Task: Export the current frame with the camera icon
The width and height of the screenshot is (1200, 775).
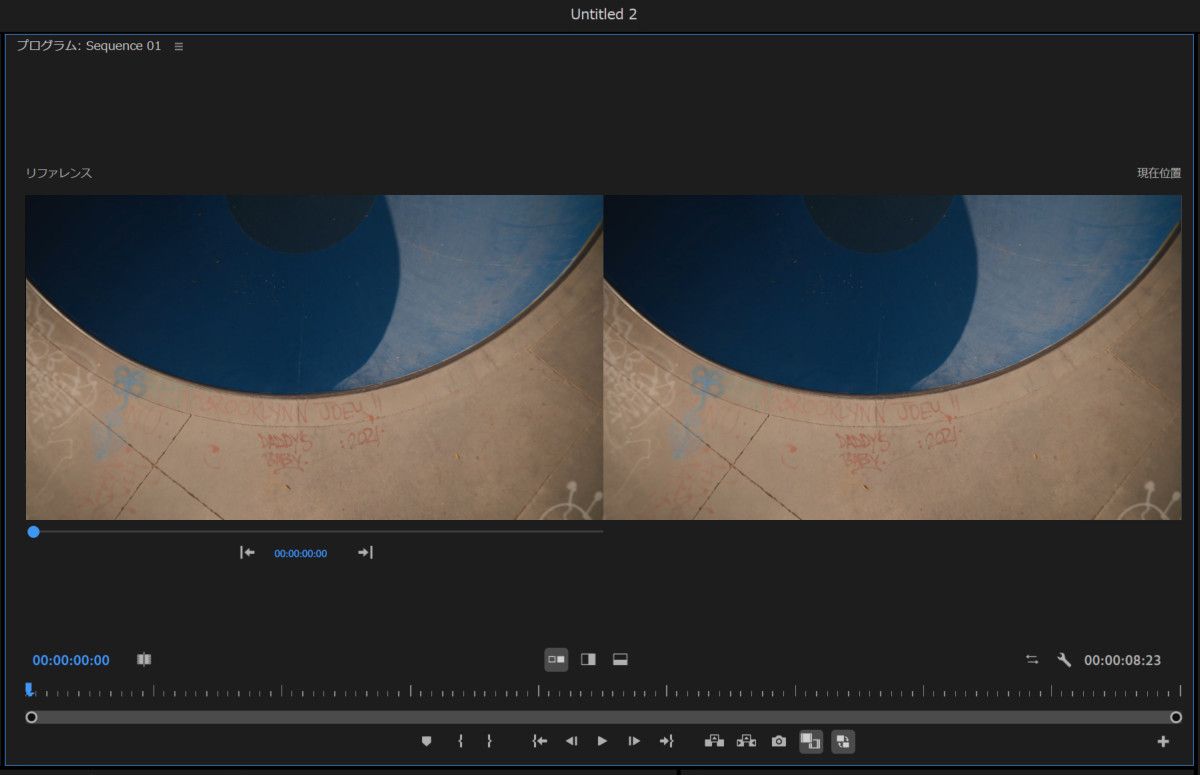Action: tap(779, 741)
